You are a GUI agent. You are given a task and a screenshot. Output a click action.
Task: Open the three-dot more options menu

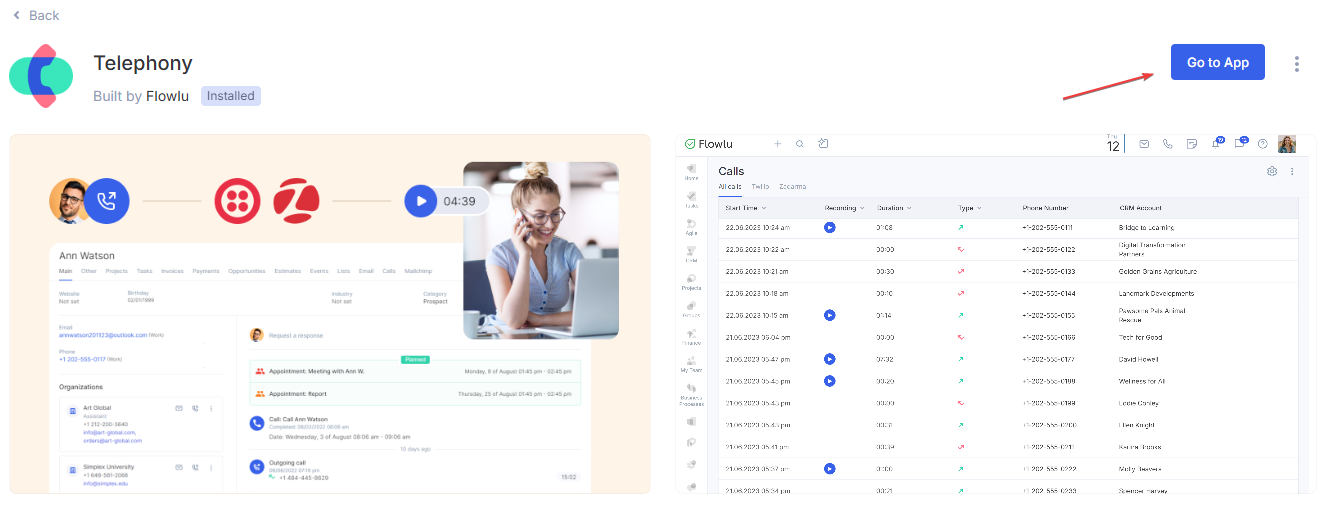pyautogui.click(x=1297, y=64)
